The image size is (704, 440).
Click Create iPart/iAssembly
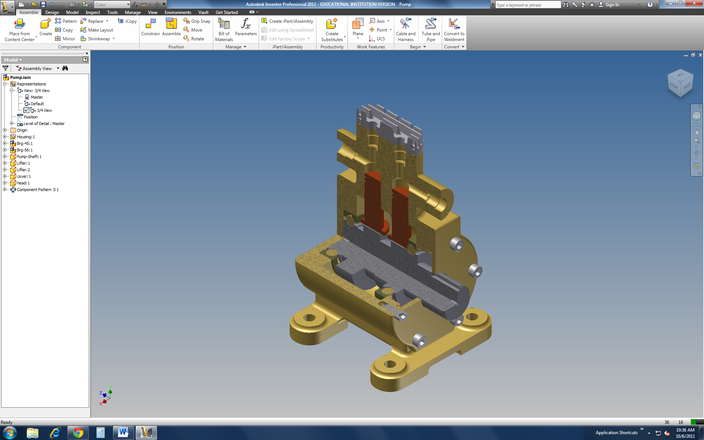(x=287, y=21)
